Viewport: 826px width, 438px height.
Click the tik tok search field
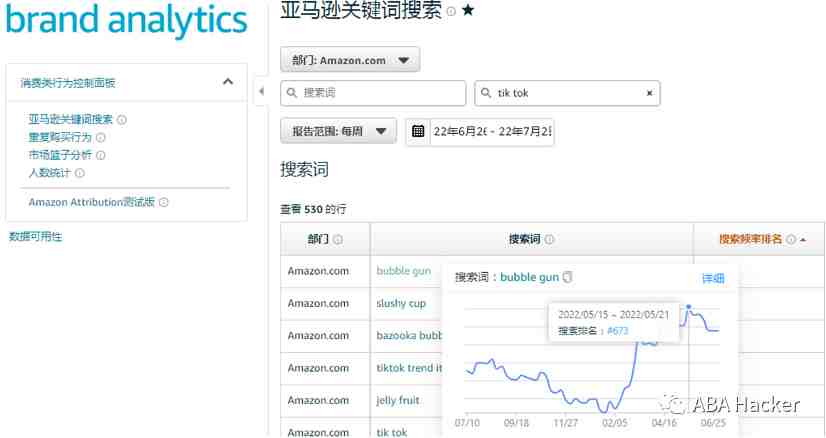coord(567,93)
